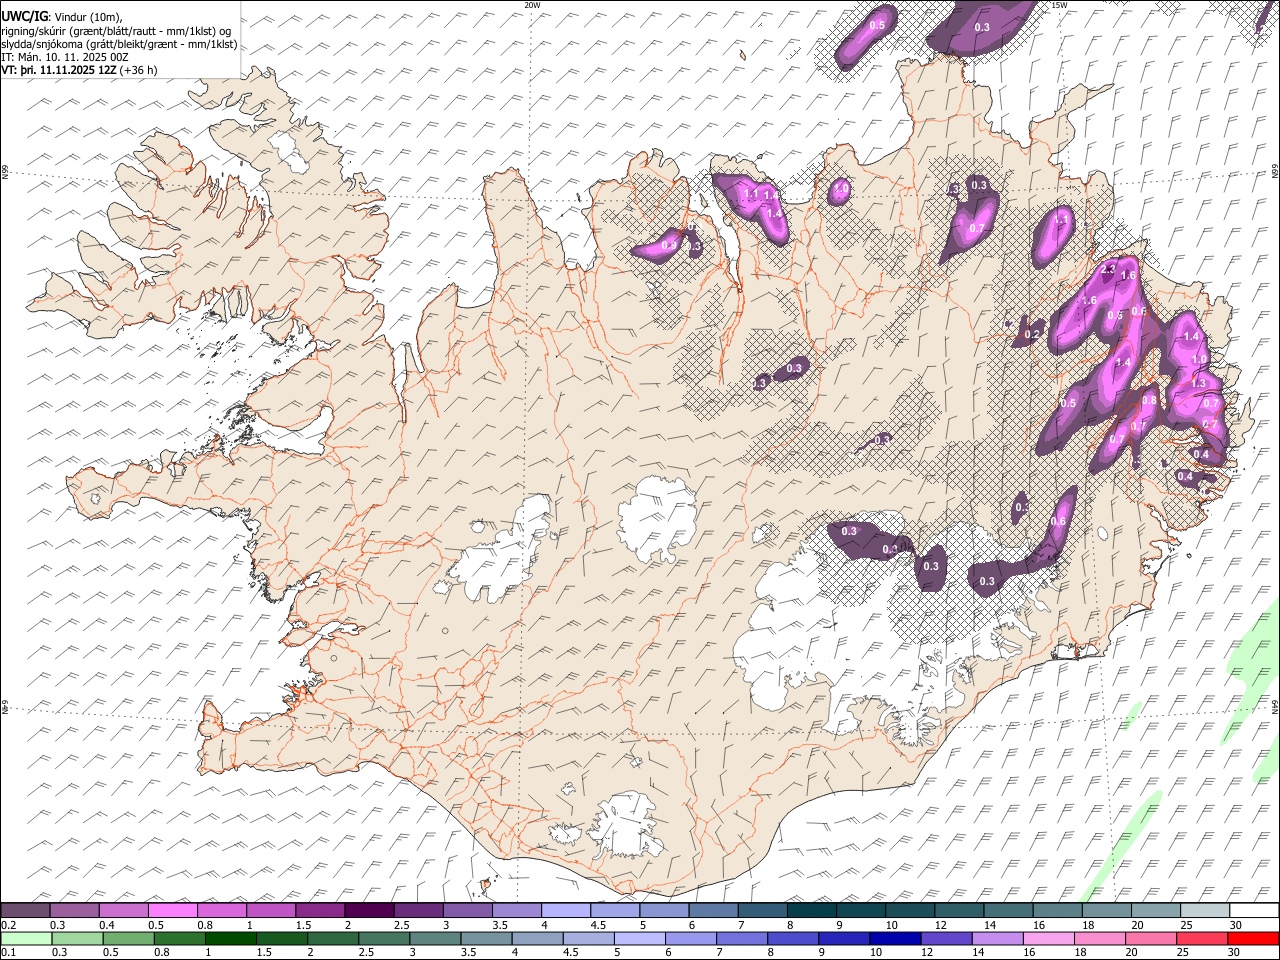Click snow scale swatch starting at 25

pos(1204,910)
